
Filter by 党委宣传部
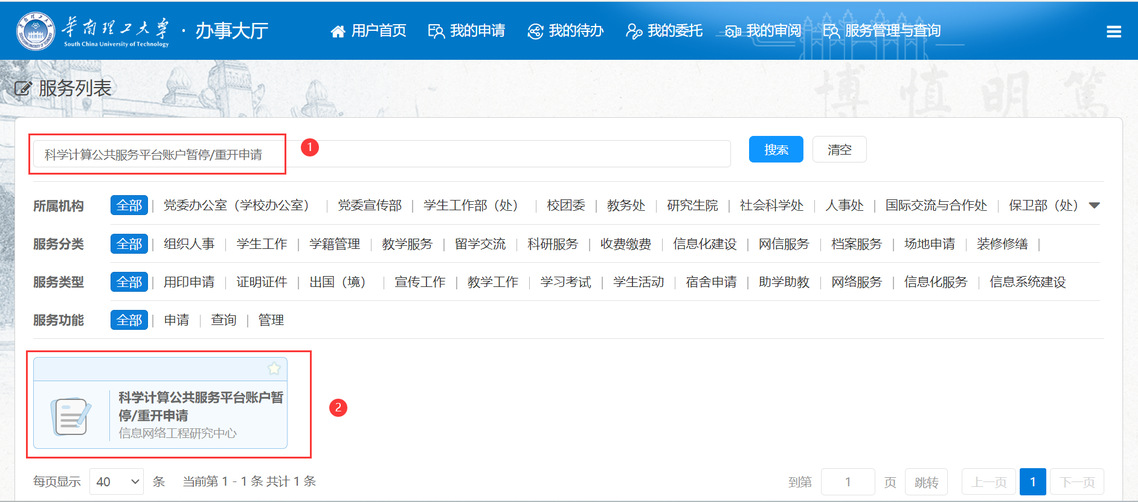click(x=369, y=205)
